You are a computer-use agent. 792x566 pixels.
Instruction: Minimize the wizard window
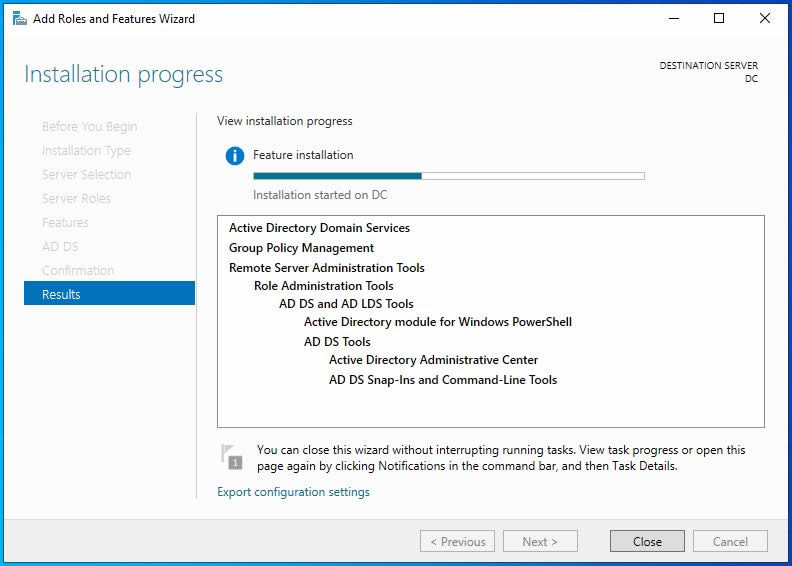[673, 19]
